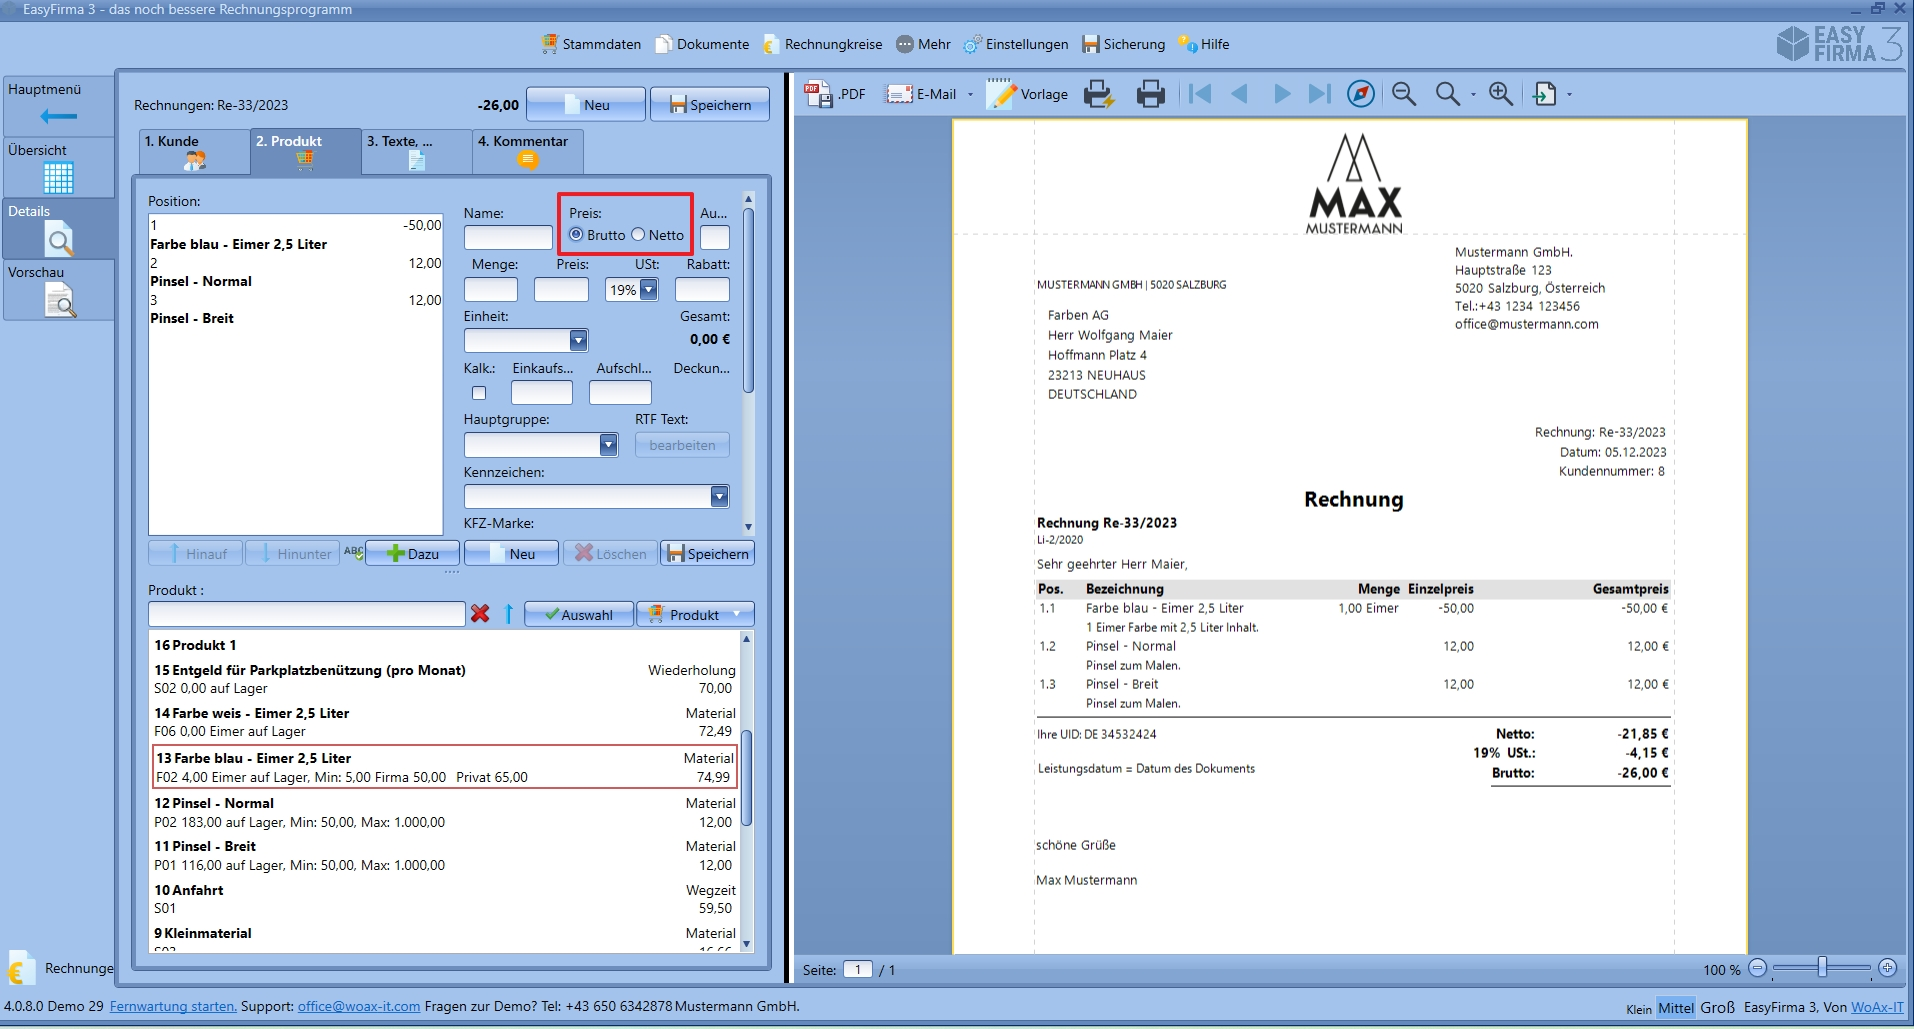Clear product search with red X
This screenshot has height=1029, width=1914.
tap(480, 614)
